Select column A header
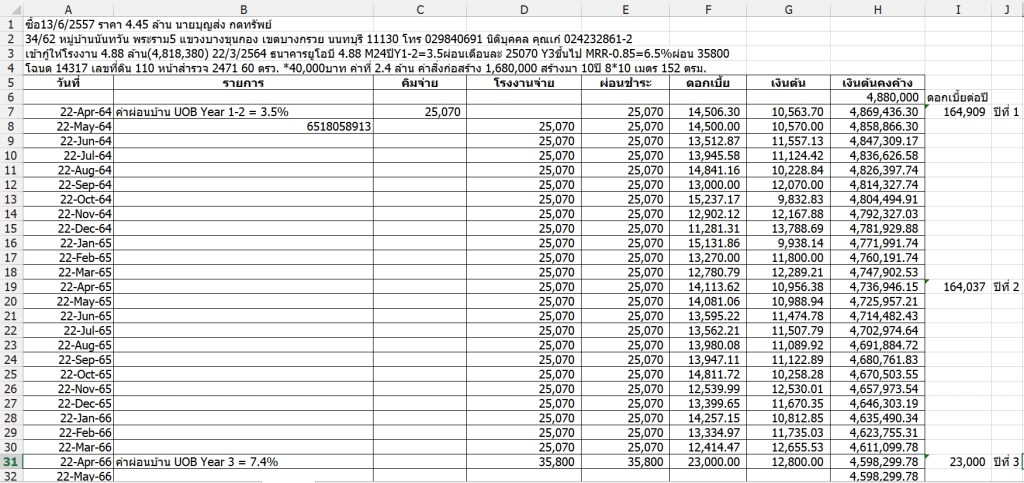Viewport: 1024px width, 483px height. click(x=67, y=8)
